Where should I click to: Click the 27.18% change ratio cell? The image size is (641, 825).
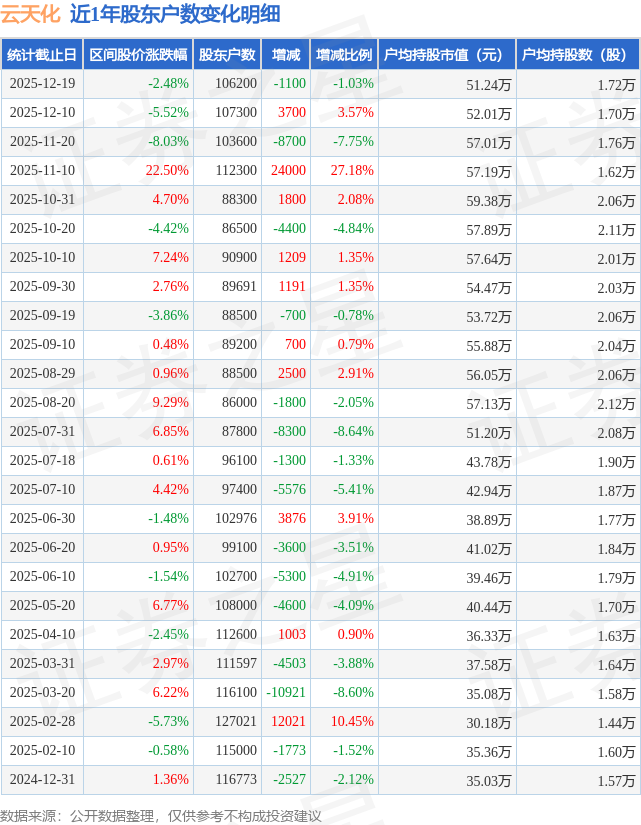(352, 171)
